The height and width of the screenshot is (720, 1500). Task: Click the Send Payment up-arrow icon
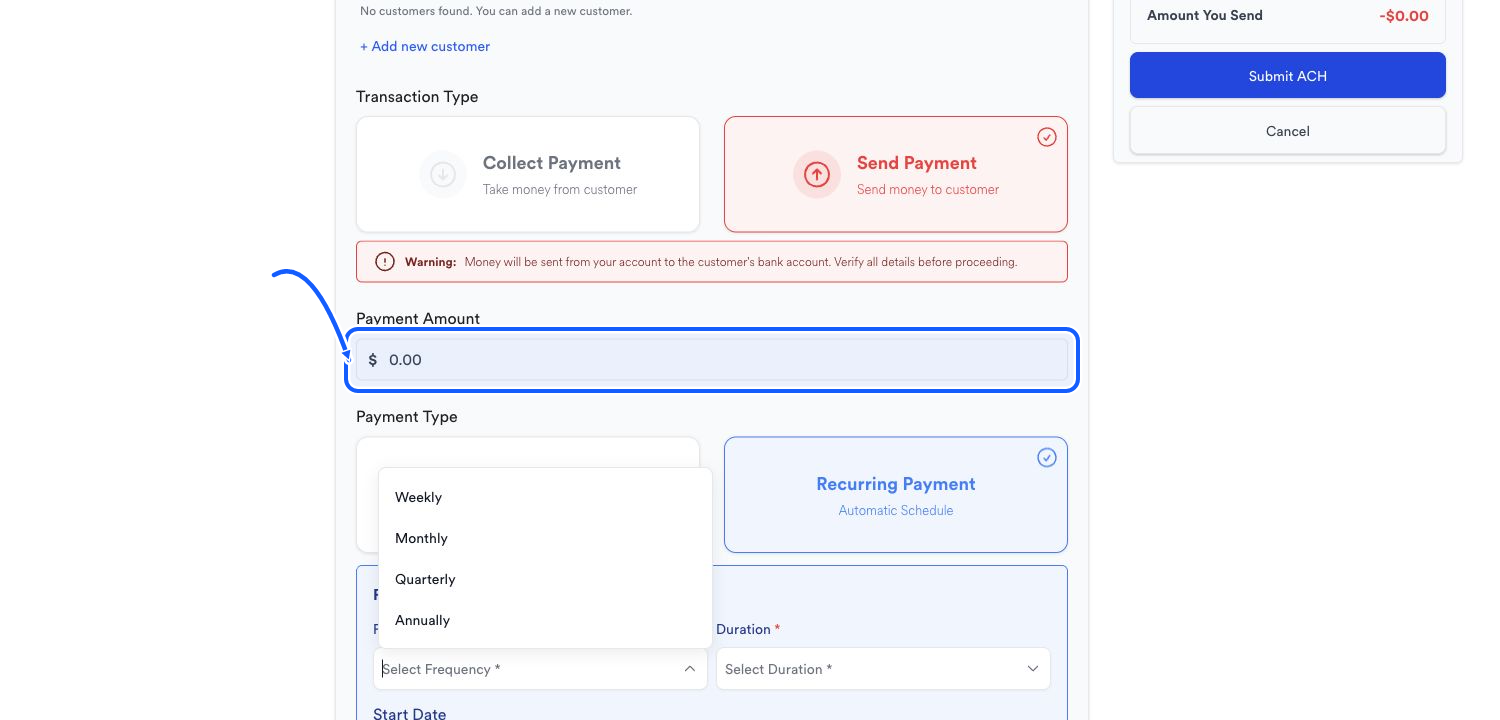click(x=817, y=174)
